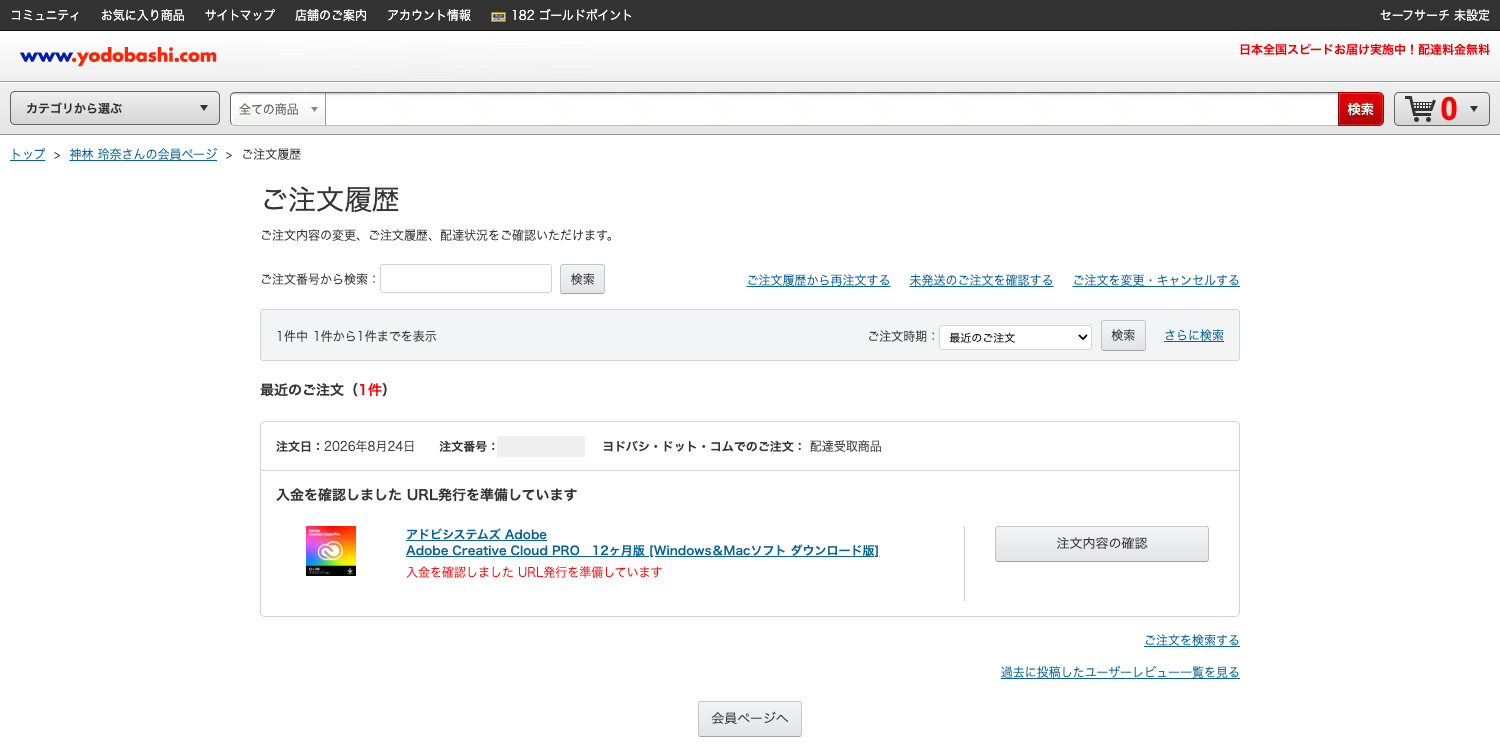This screenshot has height=751, width=1500.
Task: Click 検索 button beside ご注文時期
Action: [1123, 335]
